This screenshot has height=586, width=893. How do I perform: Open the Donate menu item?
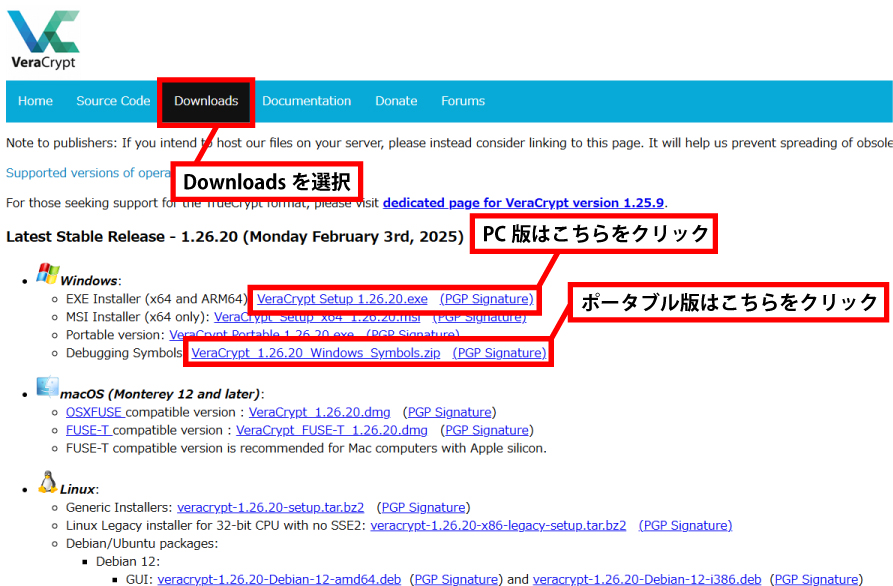click(x=396, y=101)
